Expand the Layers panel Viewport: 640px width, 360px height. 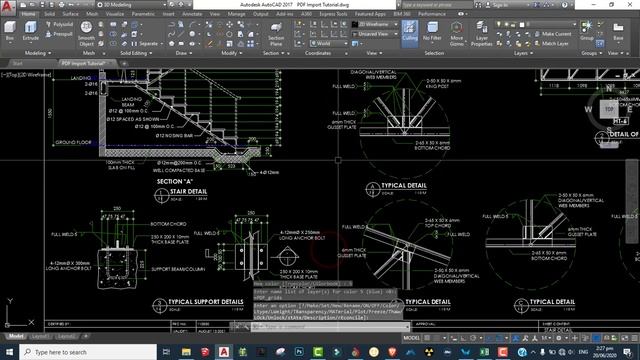tap(523, 53)
